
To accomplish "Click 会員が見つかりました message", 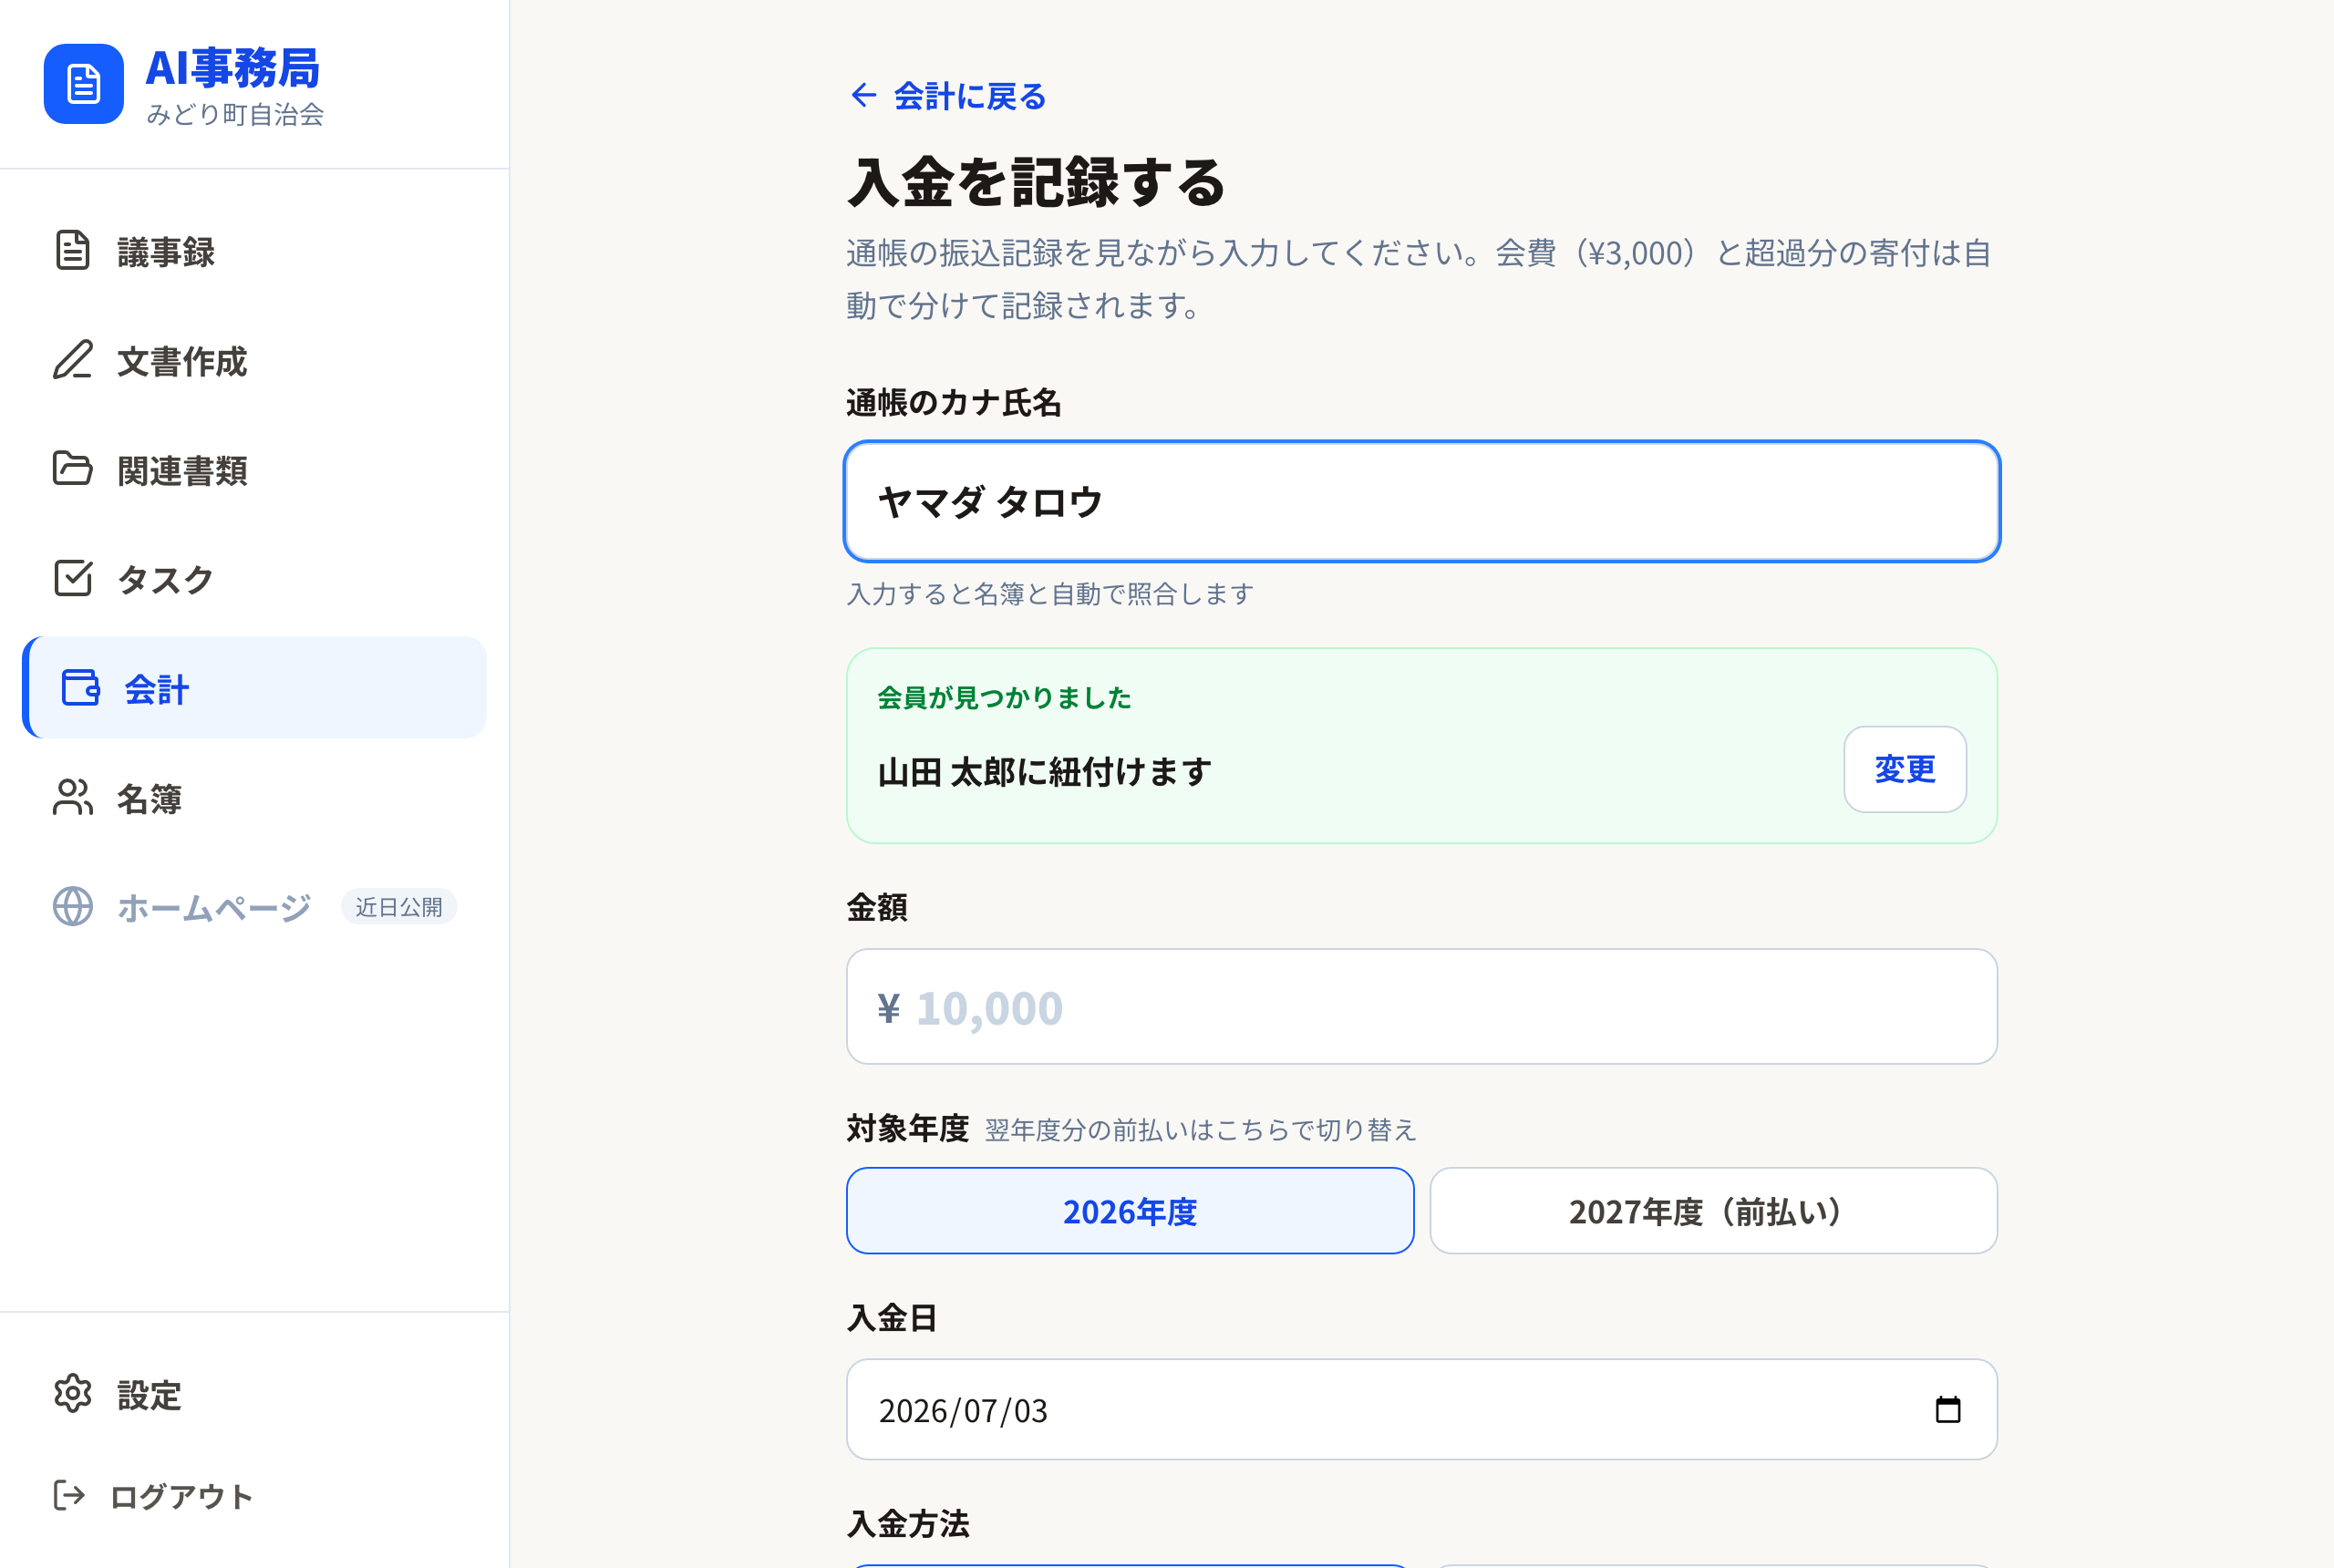I will point(1004,697).
